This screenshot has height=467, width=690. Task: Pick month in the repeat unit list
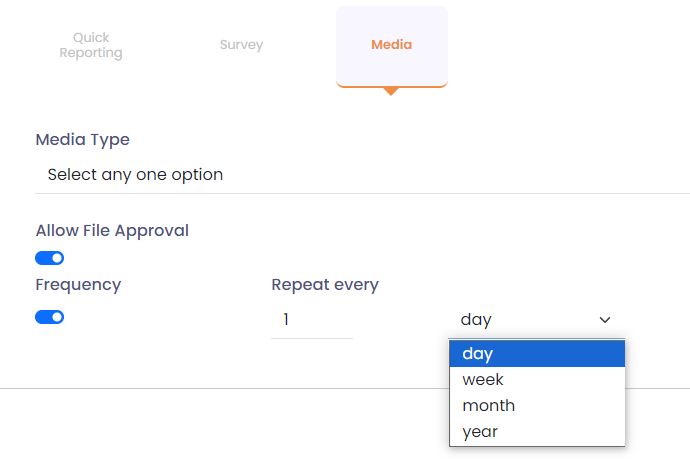tap(537, 406)
